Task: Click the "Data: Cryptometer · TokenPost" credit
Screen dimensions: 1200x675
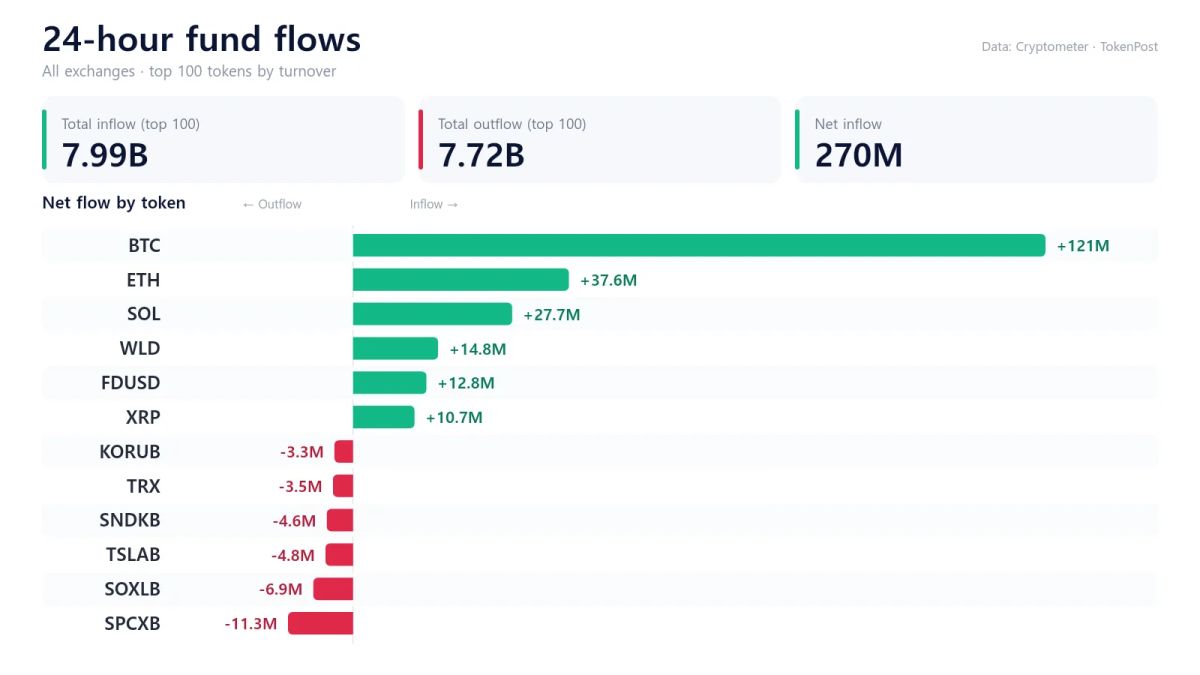Action: click(1070, 47)
